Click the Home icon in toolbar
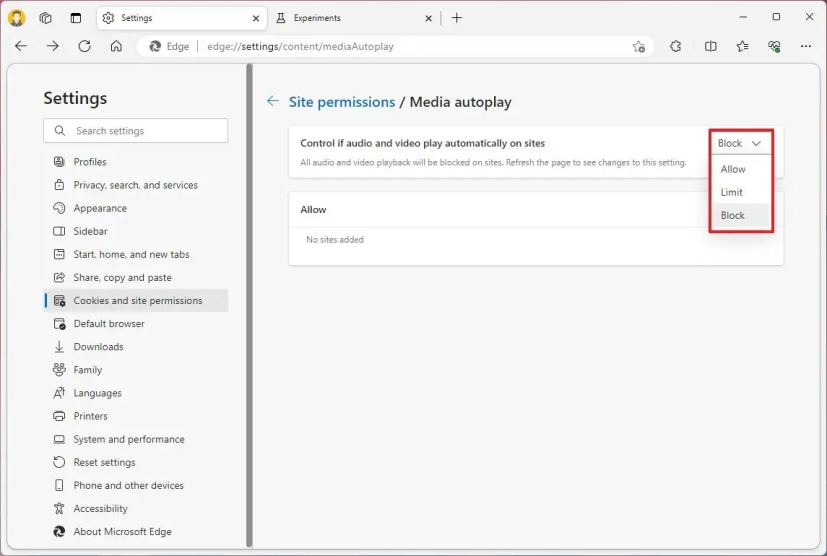Viewport: 827px width, 556px height. pyautogui.click(x=116, y=46)
